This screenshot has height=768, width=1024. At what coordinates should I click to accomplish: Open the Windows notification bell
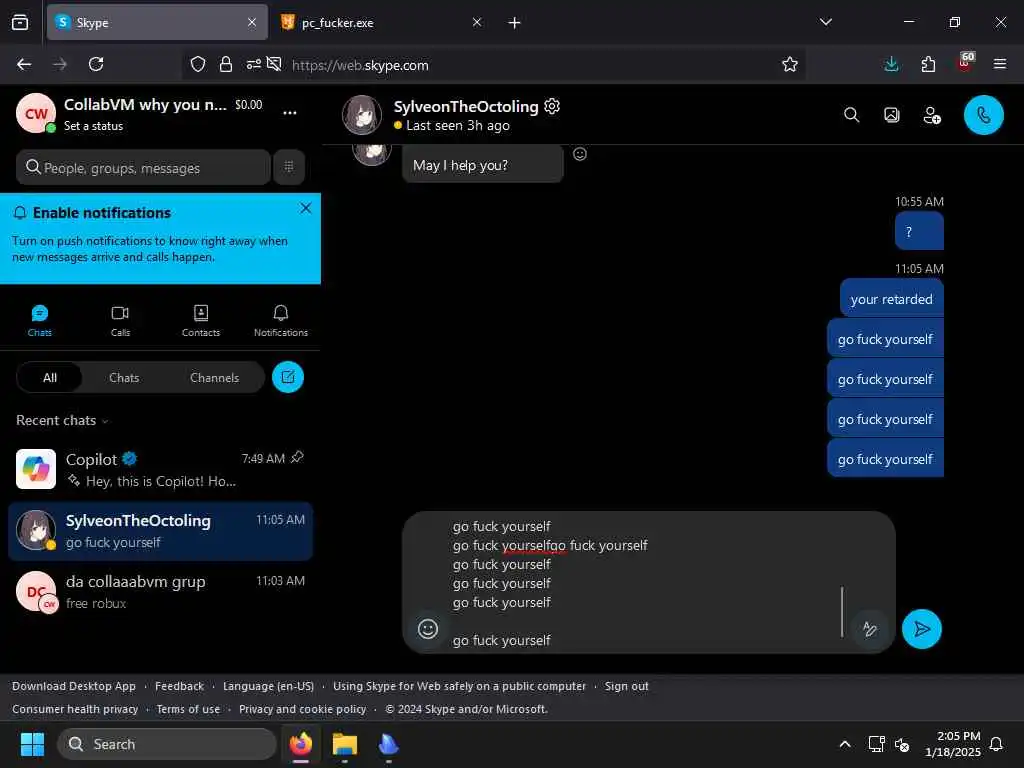[996, 744]
